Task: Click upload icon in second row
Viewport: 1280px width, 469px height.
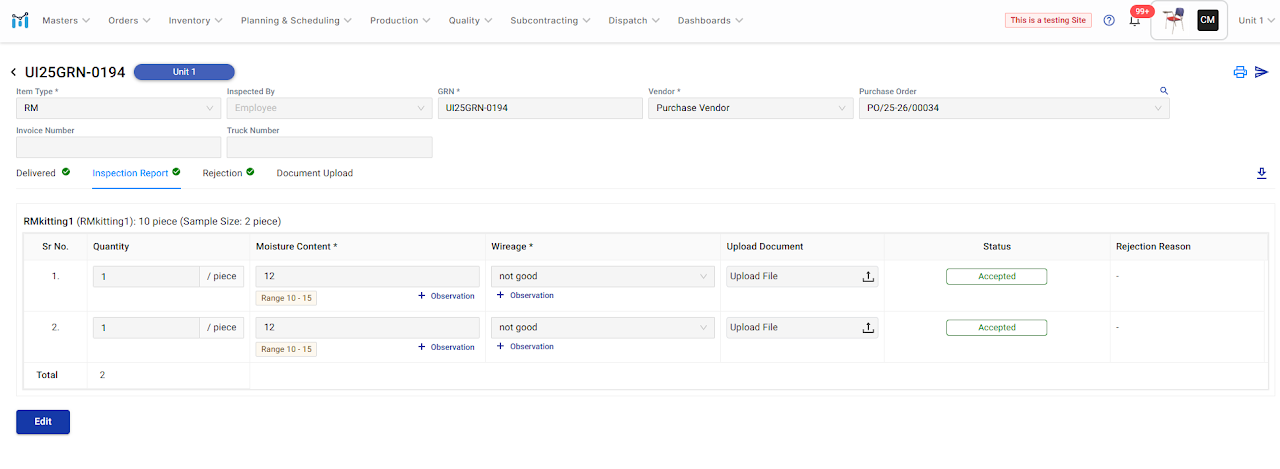Action: (868, 328)
